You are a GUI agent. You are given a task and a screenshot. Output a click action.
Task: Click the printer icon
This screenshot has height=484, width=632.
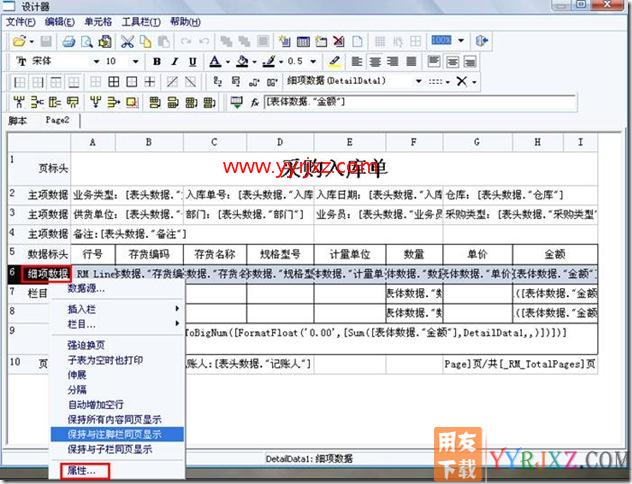(x=69, y=41)
